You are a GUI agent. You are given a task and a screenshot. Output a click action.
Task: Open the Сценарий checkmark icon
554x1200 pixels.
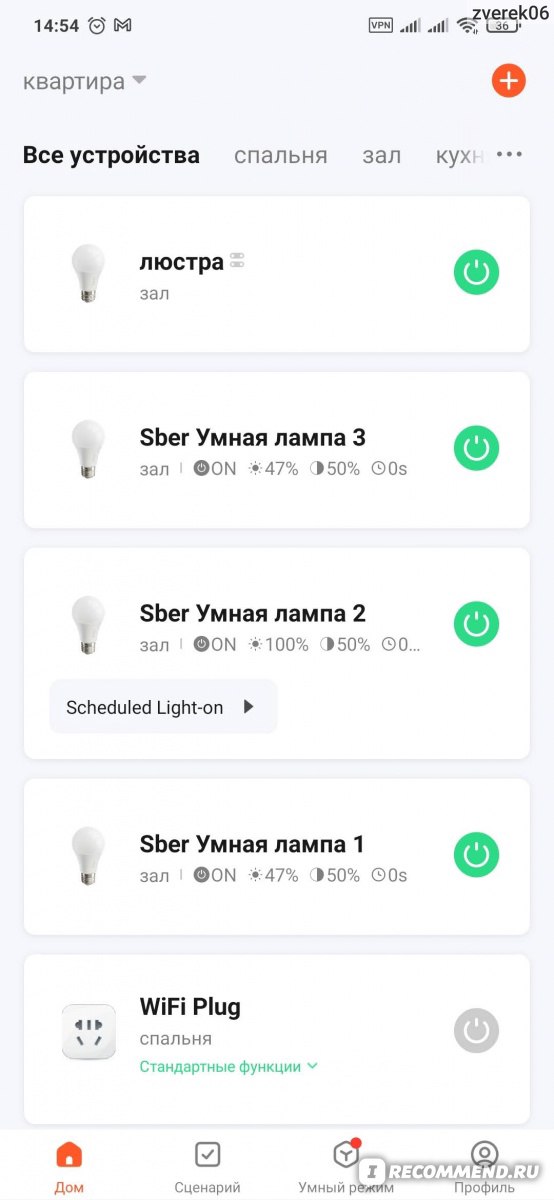[207, 1155]
